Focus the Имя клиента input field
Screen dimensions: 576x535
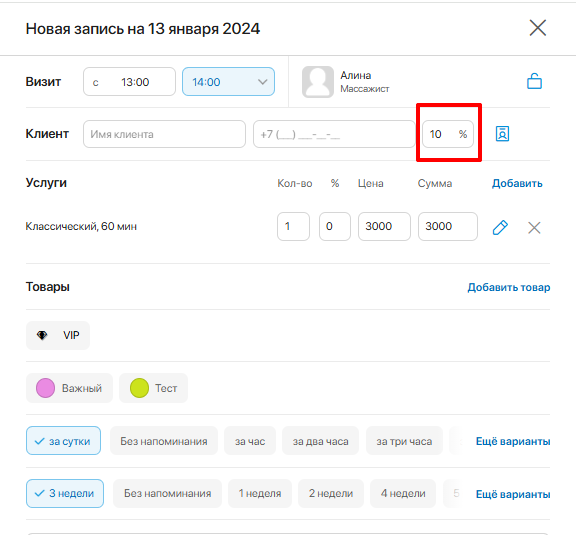(164, 134)
